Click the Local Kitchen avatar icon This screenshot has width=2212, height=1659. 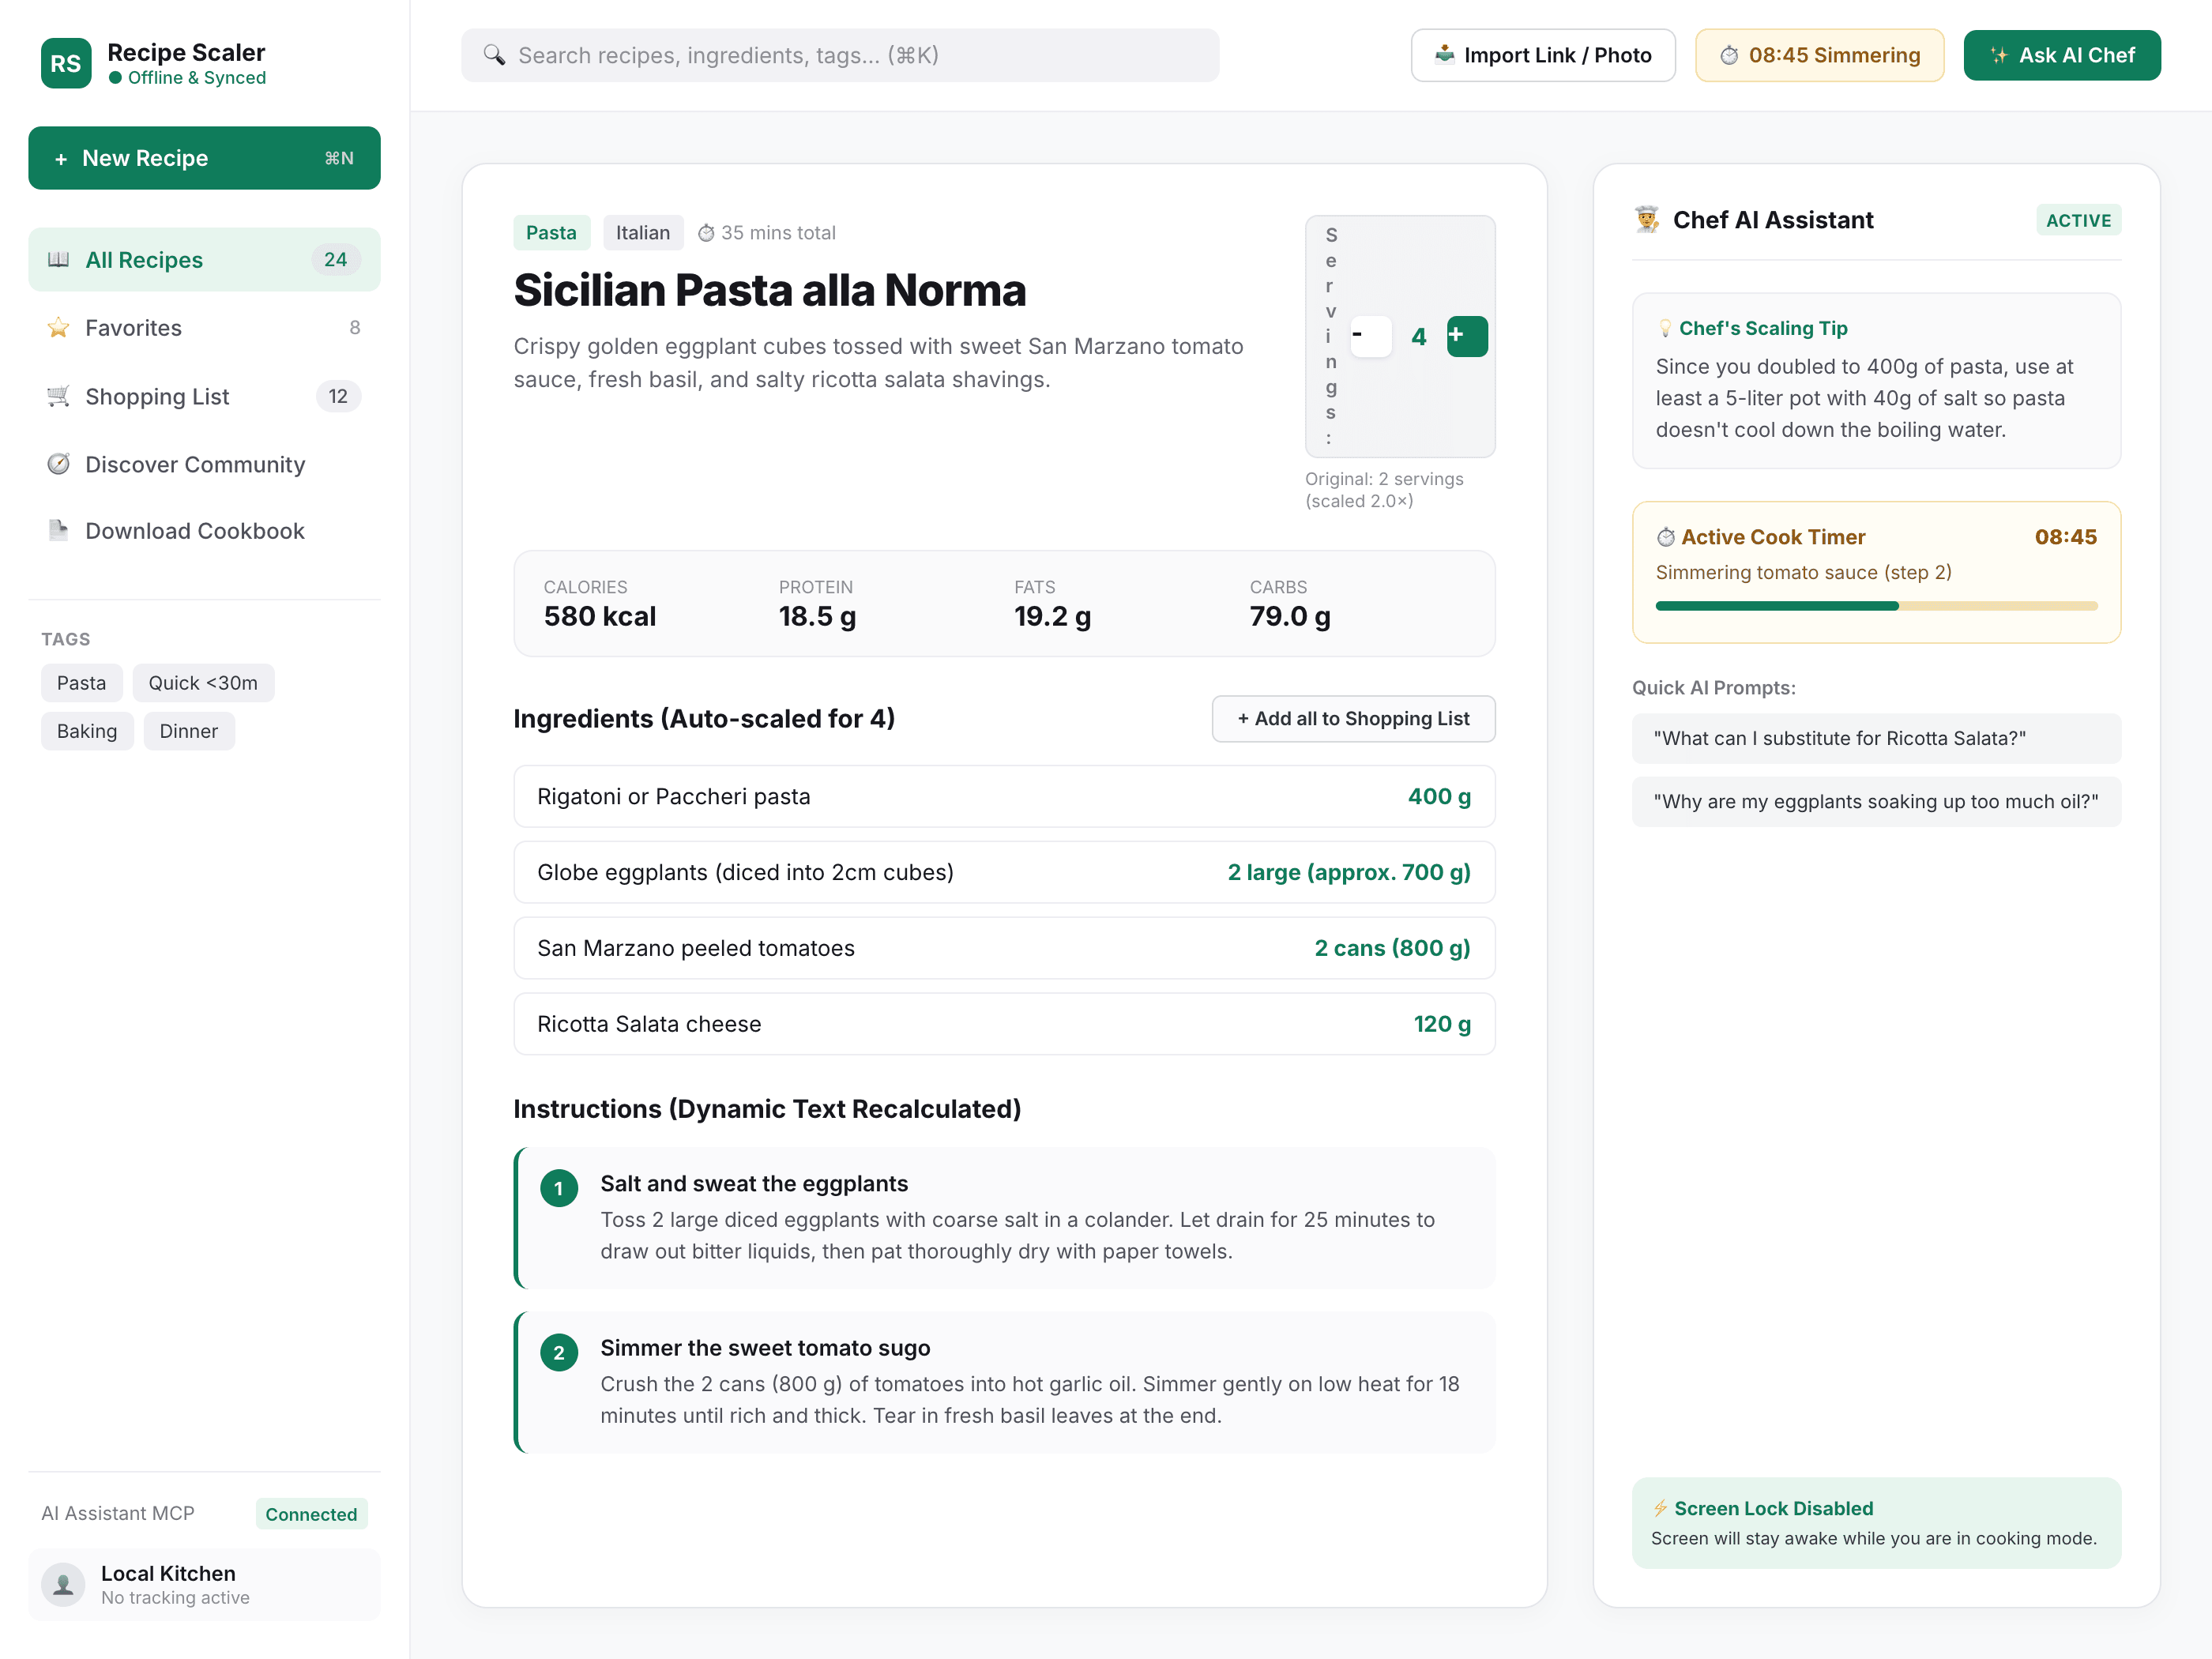click(x=63, y=1585)
